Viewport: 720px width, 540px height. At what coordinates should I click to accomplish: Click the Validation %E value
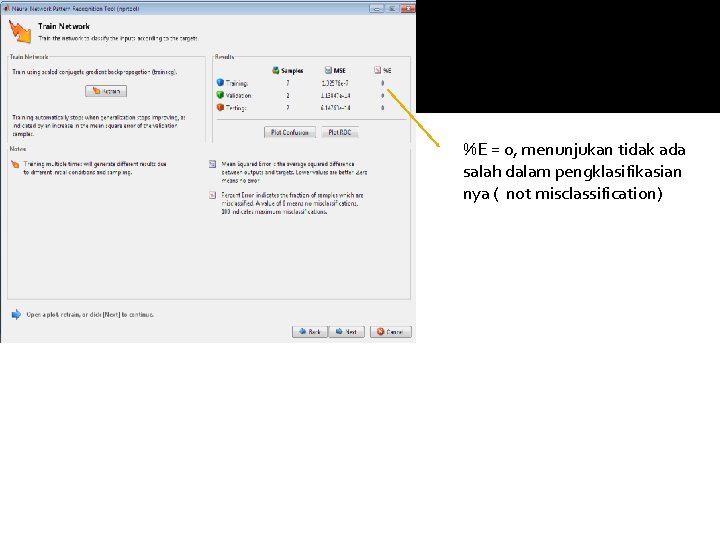point(382,96)
